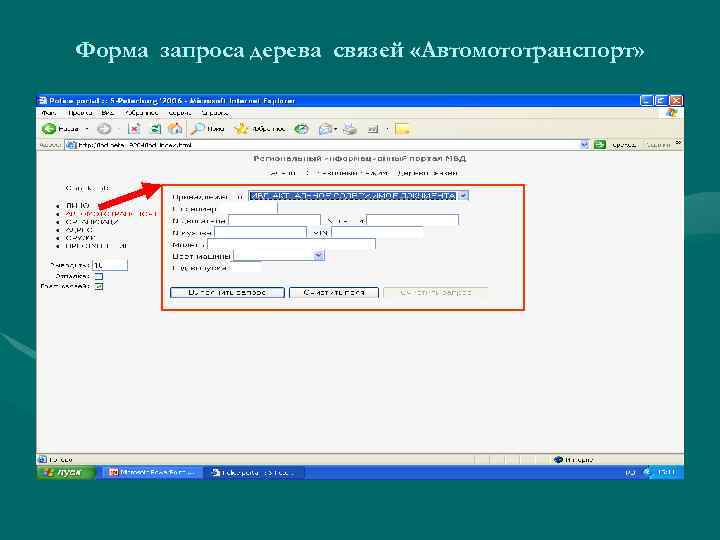Click the Forward arrow icon in toolbar
Viewport: 720px width, 540px height.
tap(104, 129)
